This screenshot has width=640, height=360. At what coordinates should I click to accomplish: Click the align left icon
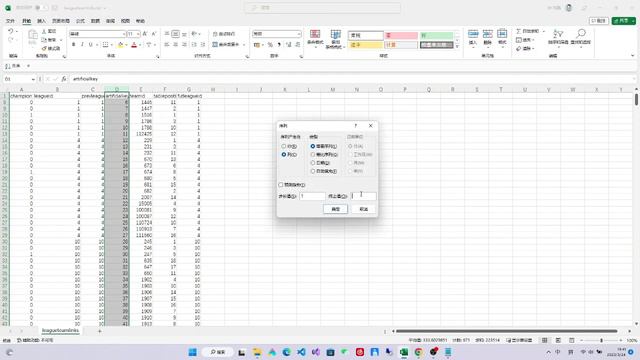coord(167,44)
